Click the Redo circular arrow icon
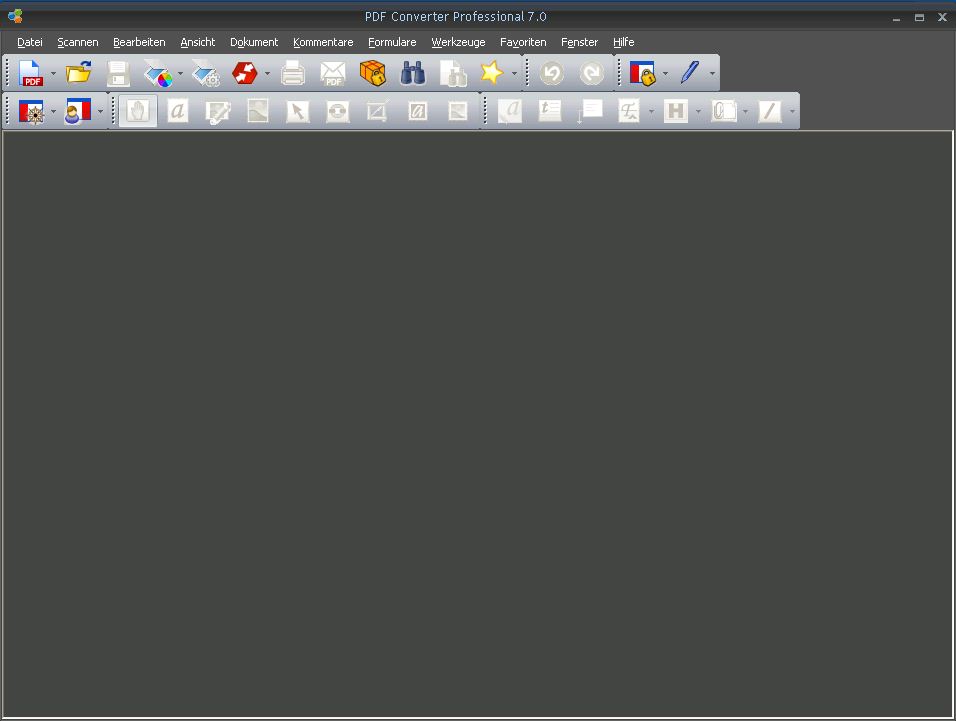Viewport: 956px width, 721px height. point(591,73)
